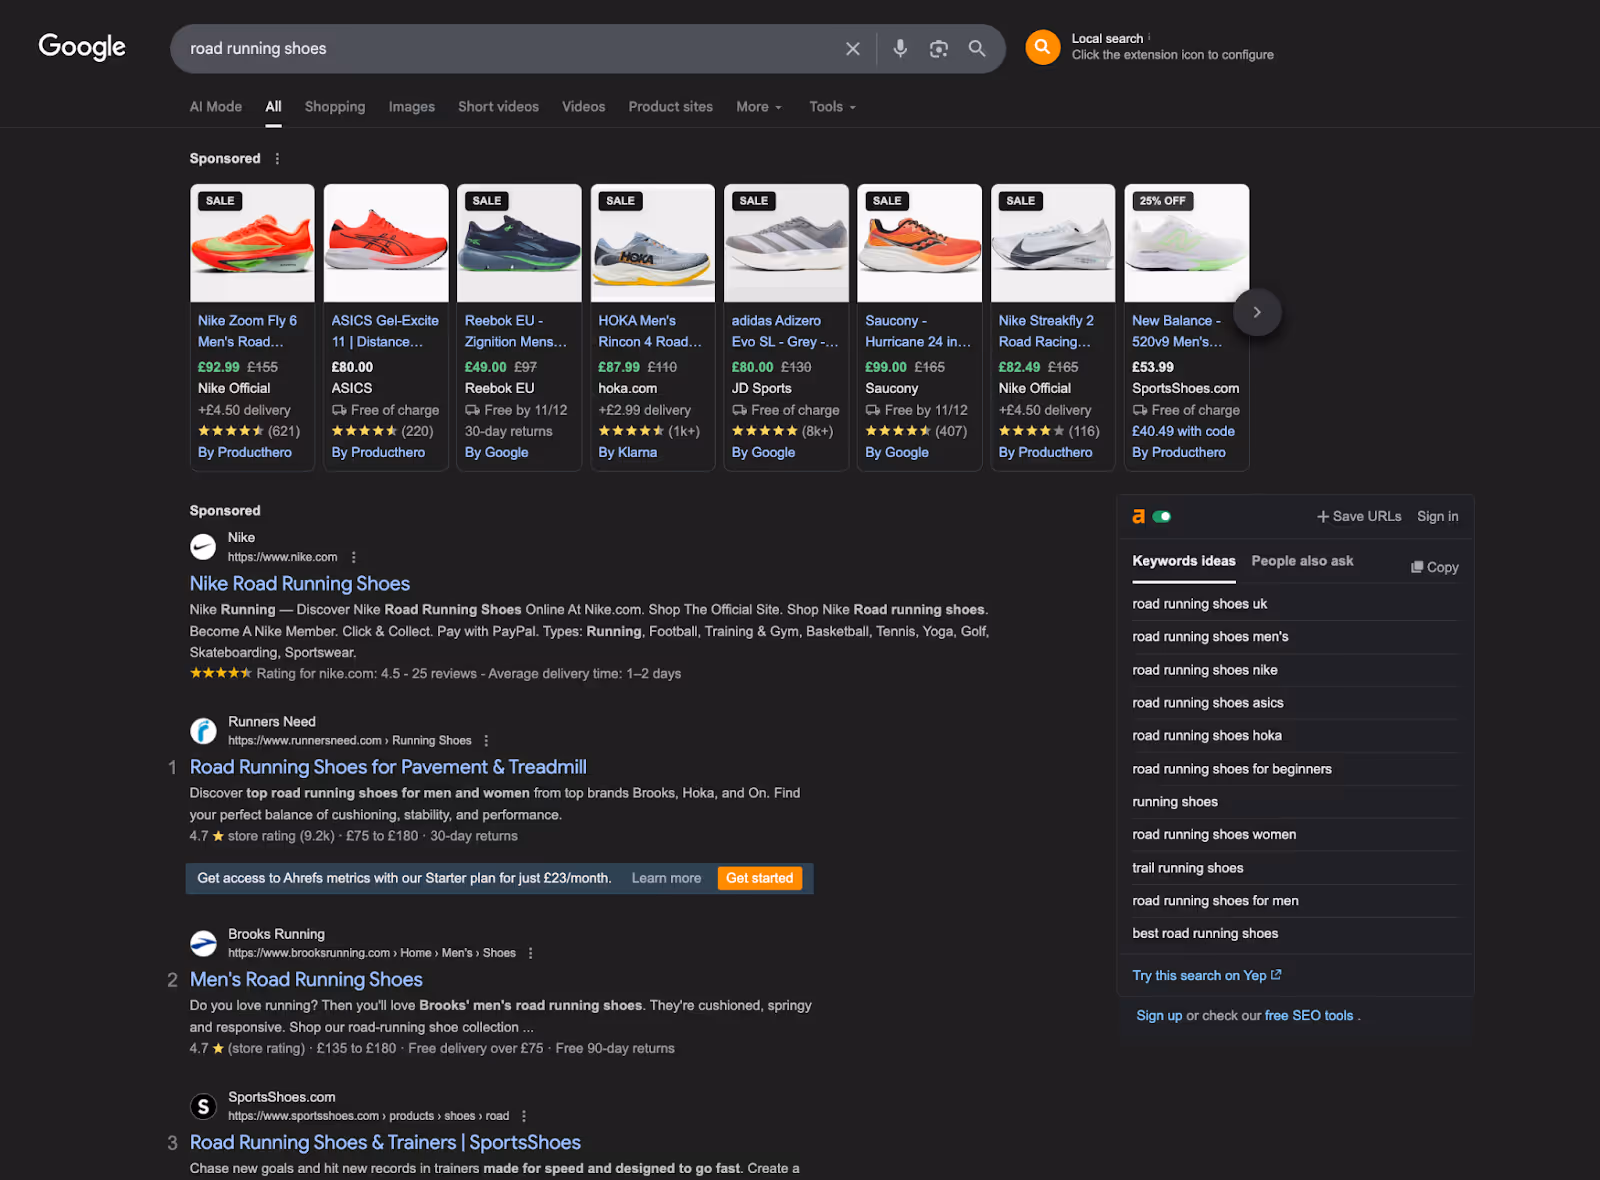Open the free SEO tools link
Screen dimensions: 1600x1180
(1308, 1016)
